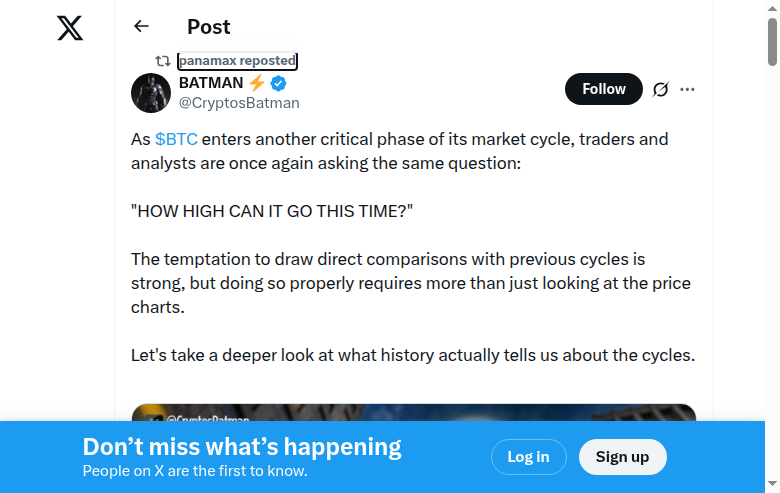This screenshot has width=780, height=493.
Task: Open BATMAN's profile avatar
Action: pyautogui.click(x=151, y=93)
